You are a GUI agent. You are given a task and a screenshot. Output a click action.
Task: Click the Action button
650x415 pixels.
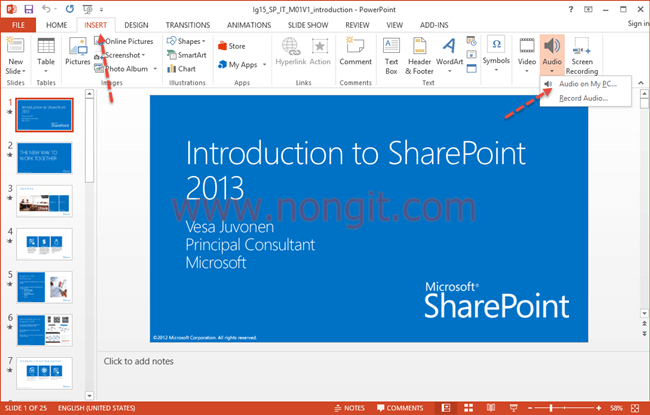tap(320, 51)
